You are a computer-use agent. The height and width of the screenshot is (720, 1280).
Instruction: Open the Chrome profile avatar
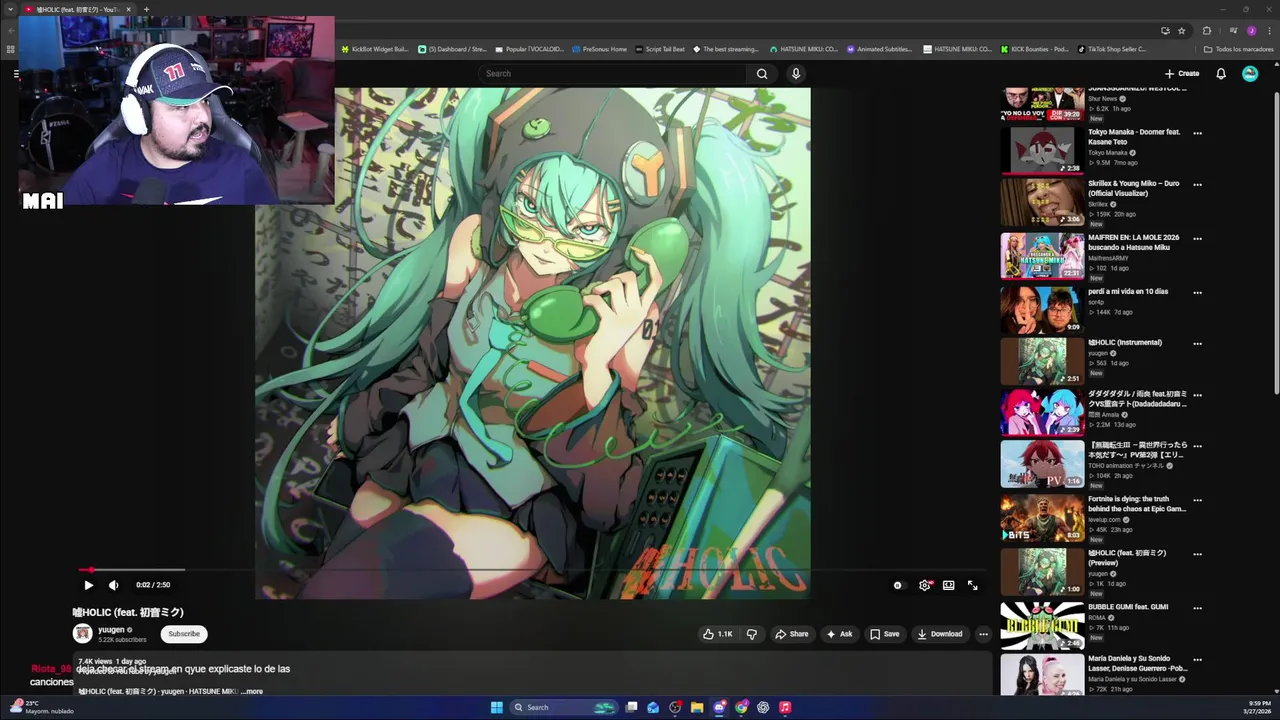tap(1251, 30)
